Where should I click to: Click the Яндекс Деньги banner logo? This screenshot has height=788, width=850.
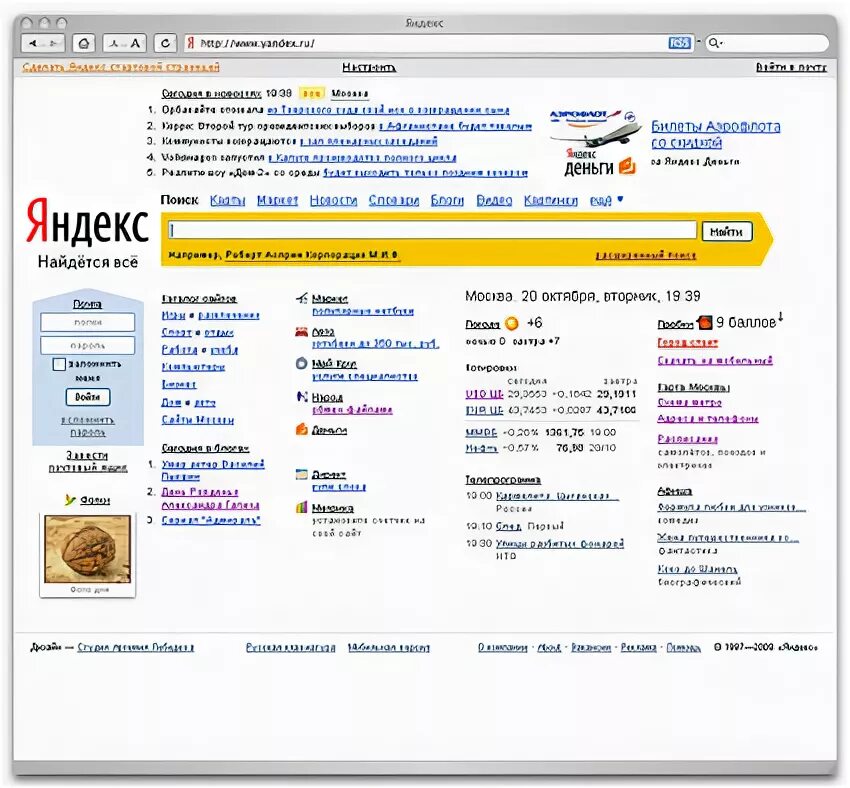point(599,162)
